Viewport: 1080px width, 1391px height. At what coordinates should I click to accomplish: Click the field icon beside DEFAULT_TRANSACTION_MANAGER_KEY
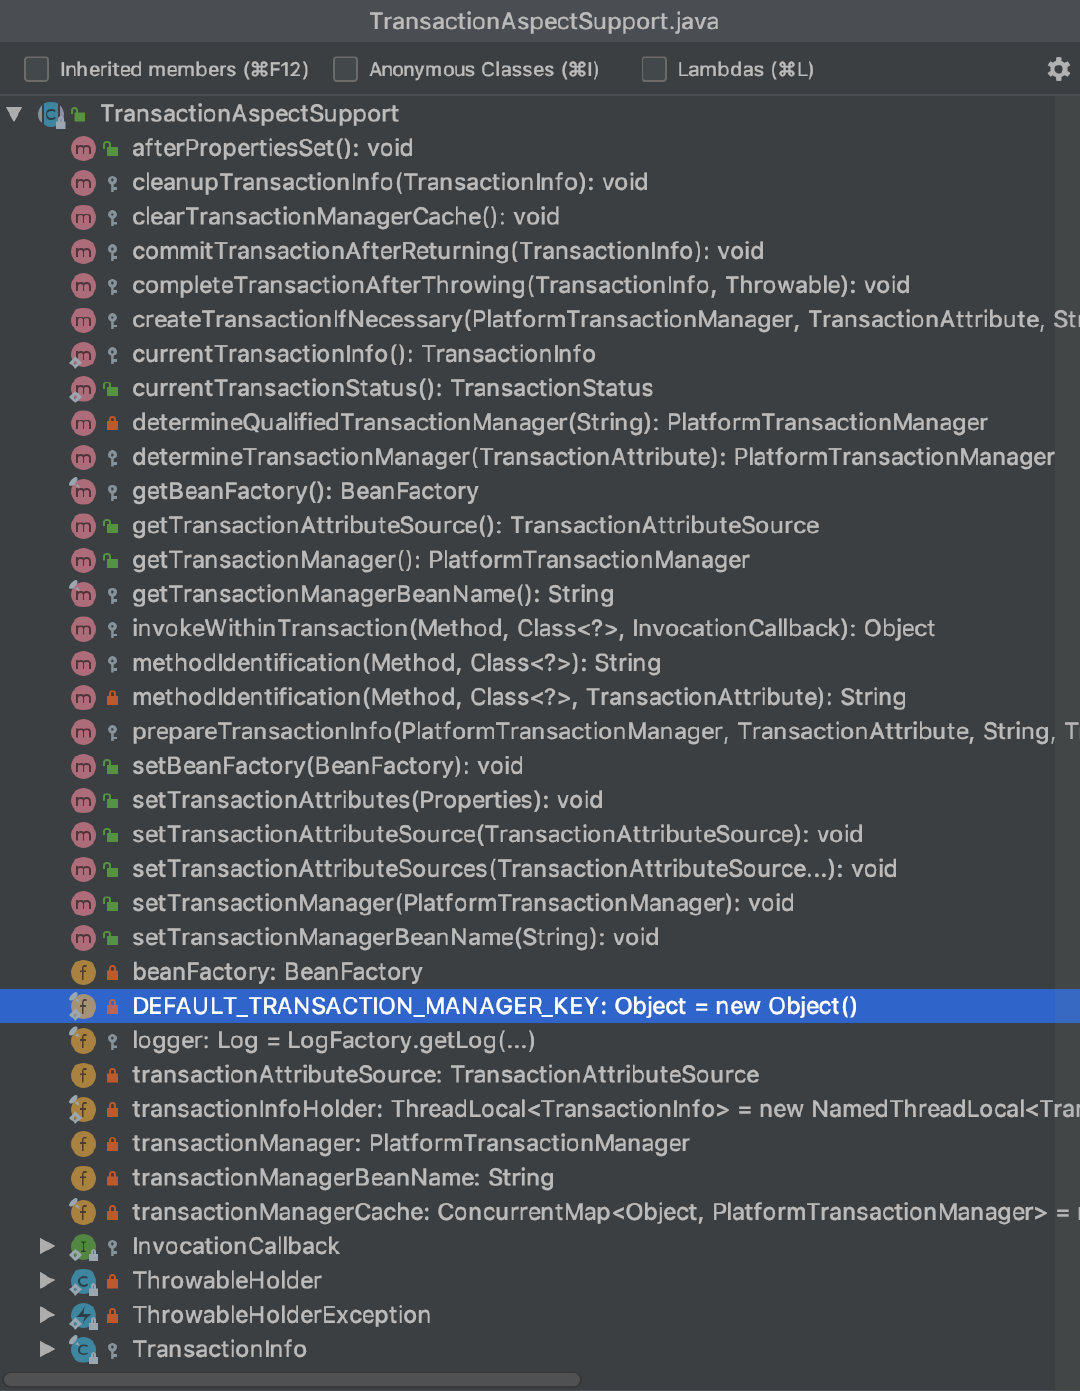pyautogui.click(x=83, y=1006)
